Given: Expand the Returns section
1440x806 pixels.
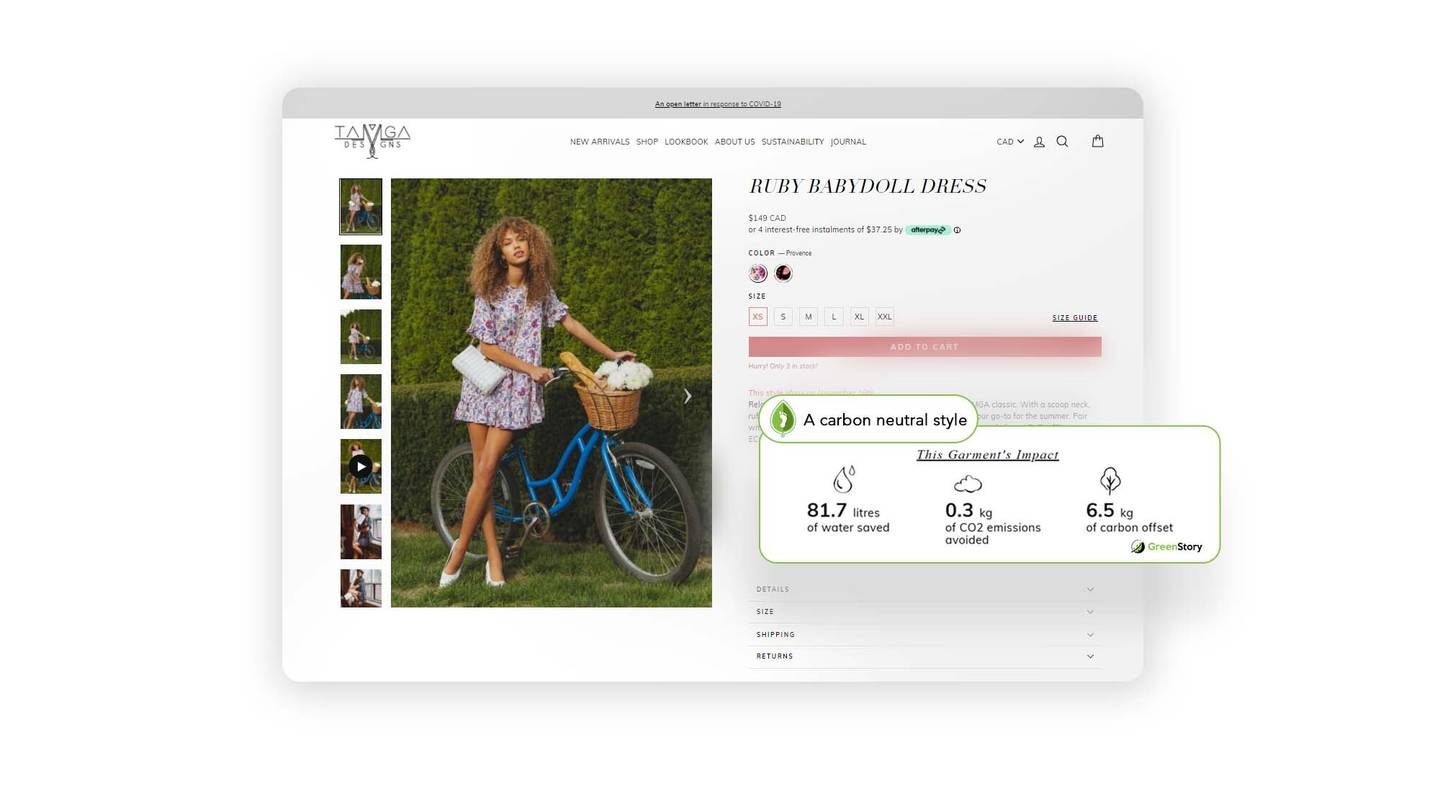Looking at the screenshot, I should tap(924, 657).
